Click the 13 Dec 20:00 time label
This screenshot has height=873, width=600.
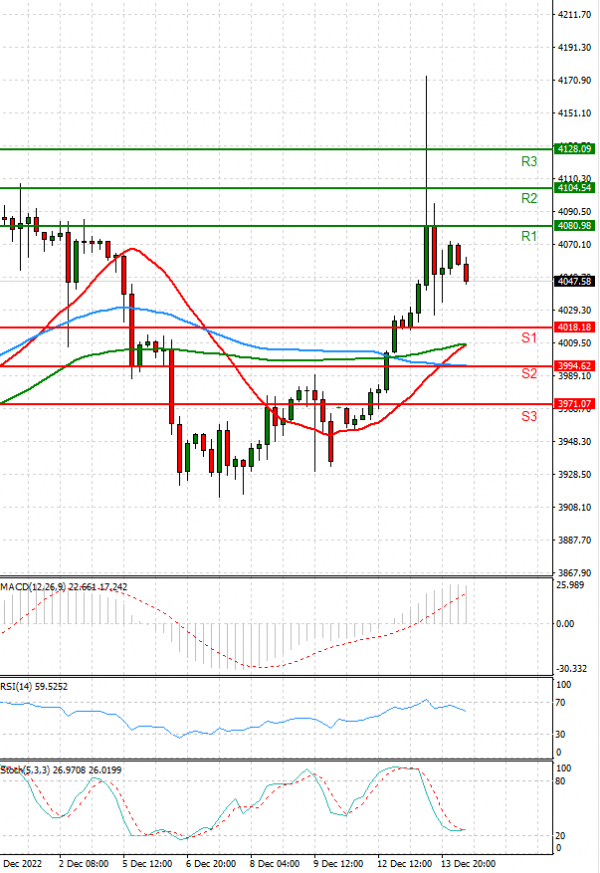coord(468,864)
